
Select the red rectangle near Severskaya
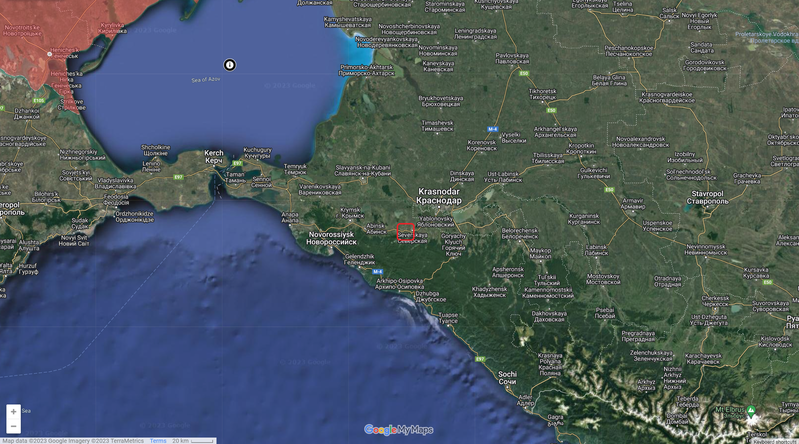[x=405, y=230]
